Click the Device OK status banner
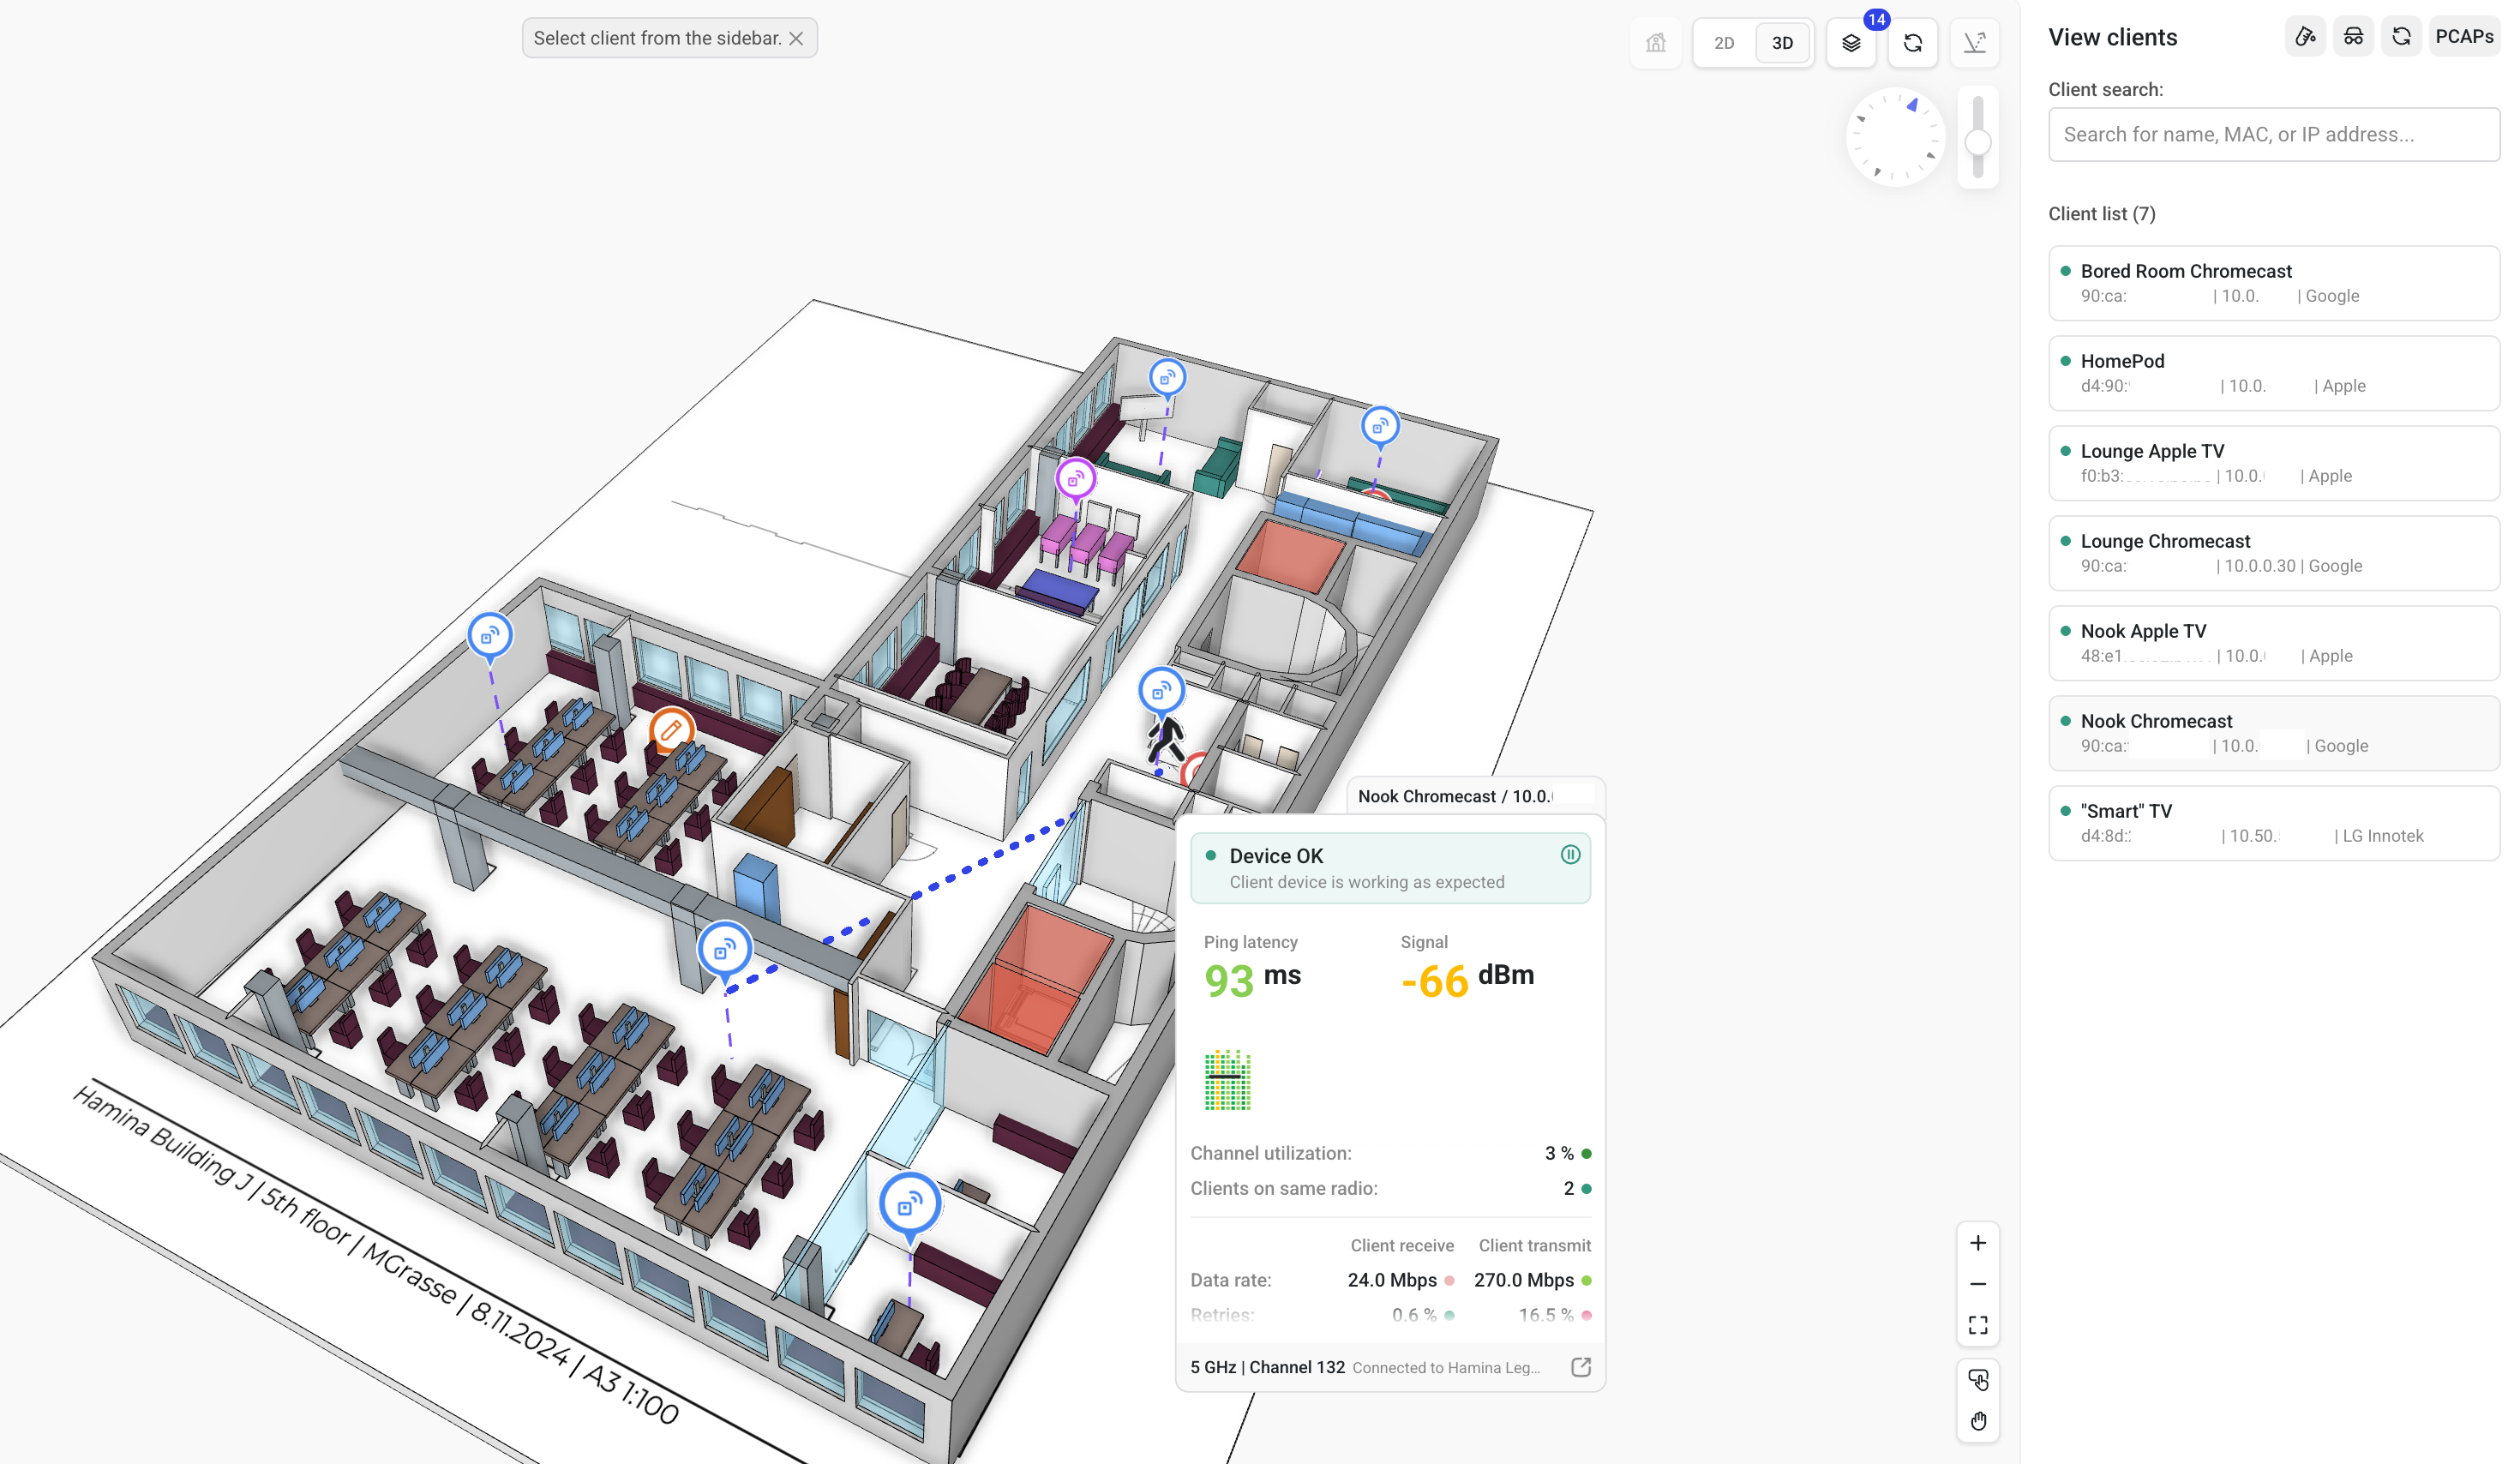The height and width of the screenshot is (1464, 2520). pos(1390,868)
